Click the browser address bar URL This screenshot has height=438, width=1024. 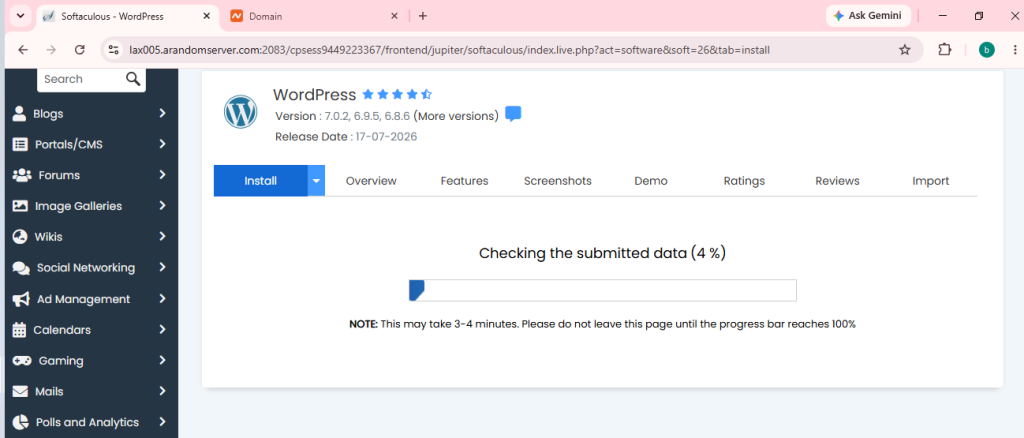[x=450, y=50]
